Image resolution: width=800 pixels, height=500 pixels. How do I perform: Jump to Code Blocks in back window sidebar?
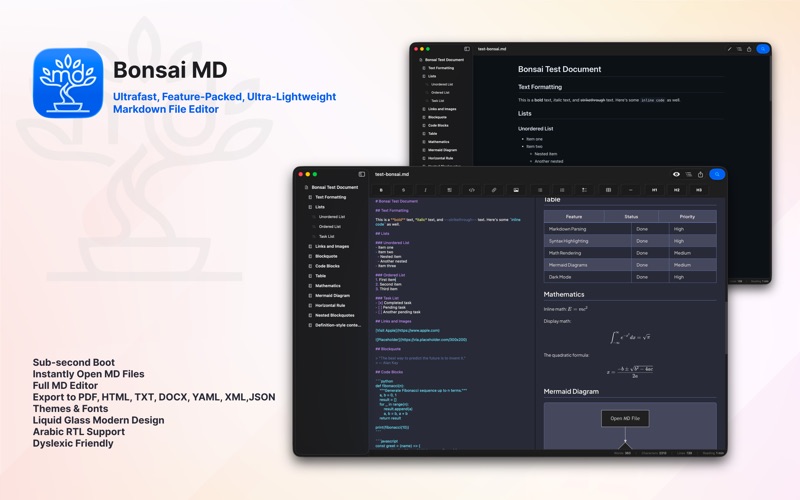436,126
